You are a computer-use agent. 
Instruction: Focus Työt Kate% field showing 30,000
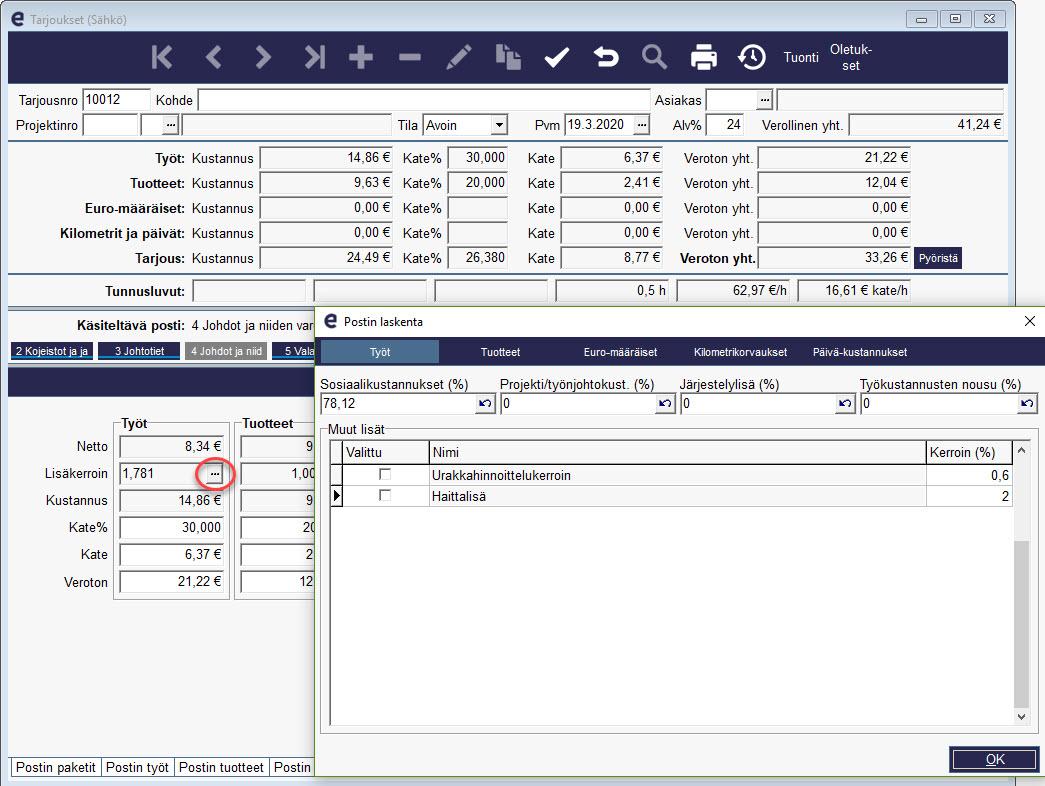click(x=478, y=158)
